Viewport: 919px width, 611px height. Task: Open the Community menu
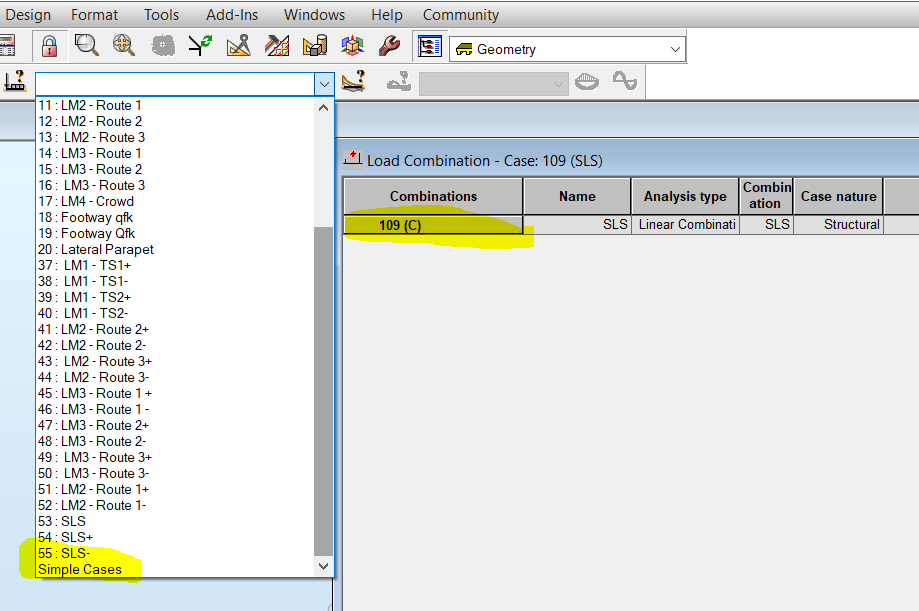pyautogui.click(x=460, y=14)
